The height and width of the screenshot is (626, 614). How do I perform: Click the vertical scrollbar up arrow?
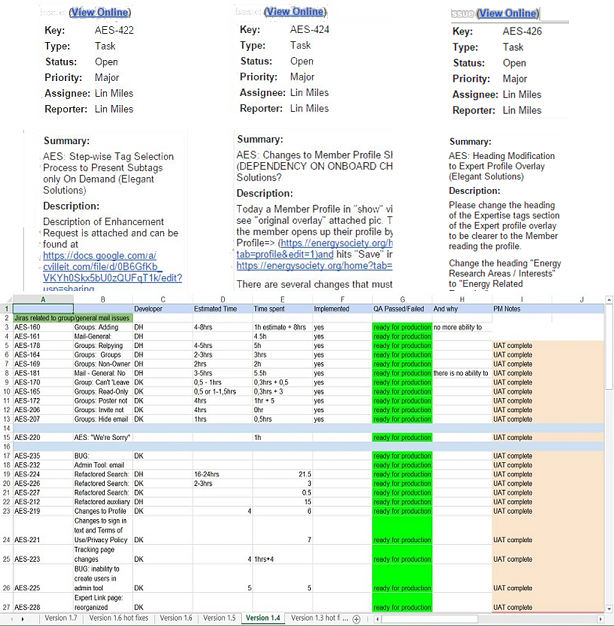click(609, 299)
